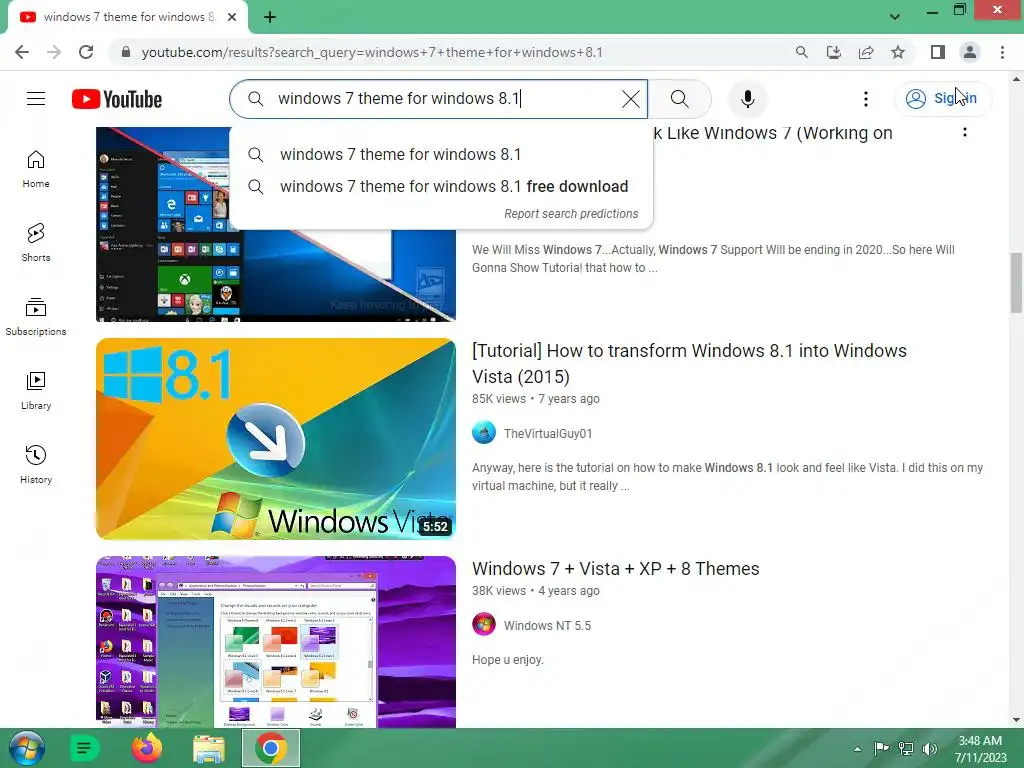Click '85K views • 7 years ago' text
Viewport: 1024px width, 768px height.
coord(536,399)
